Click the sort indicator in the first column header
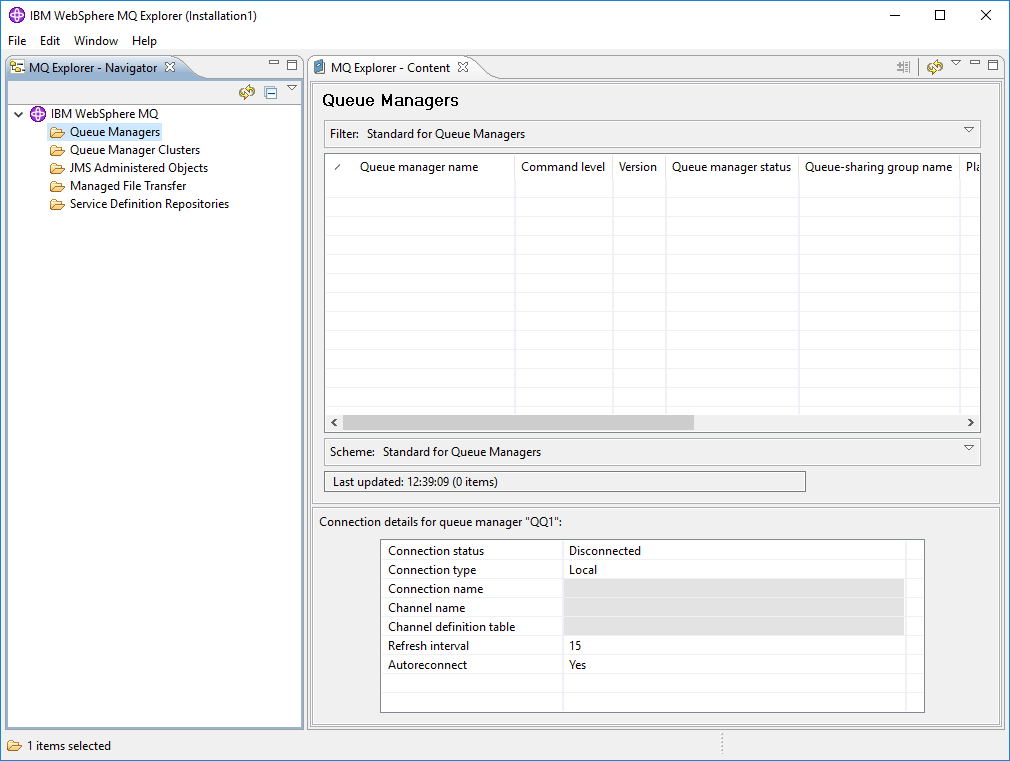The height and width of the screenshot is (761, 1010). point(338,167)
